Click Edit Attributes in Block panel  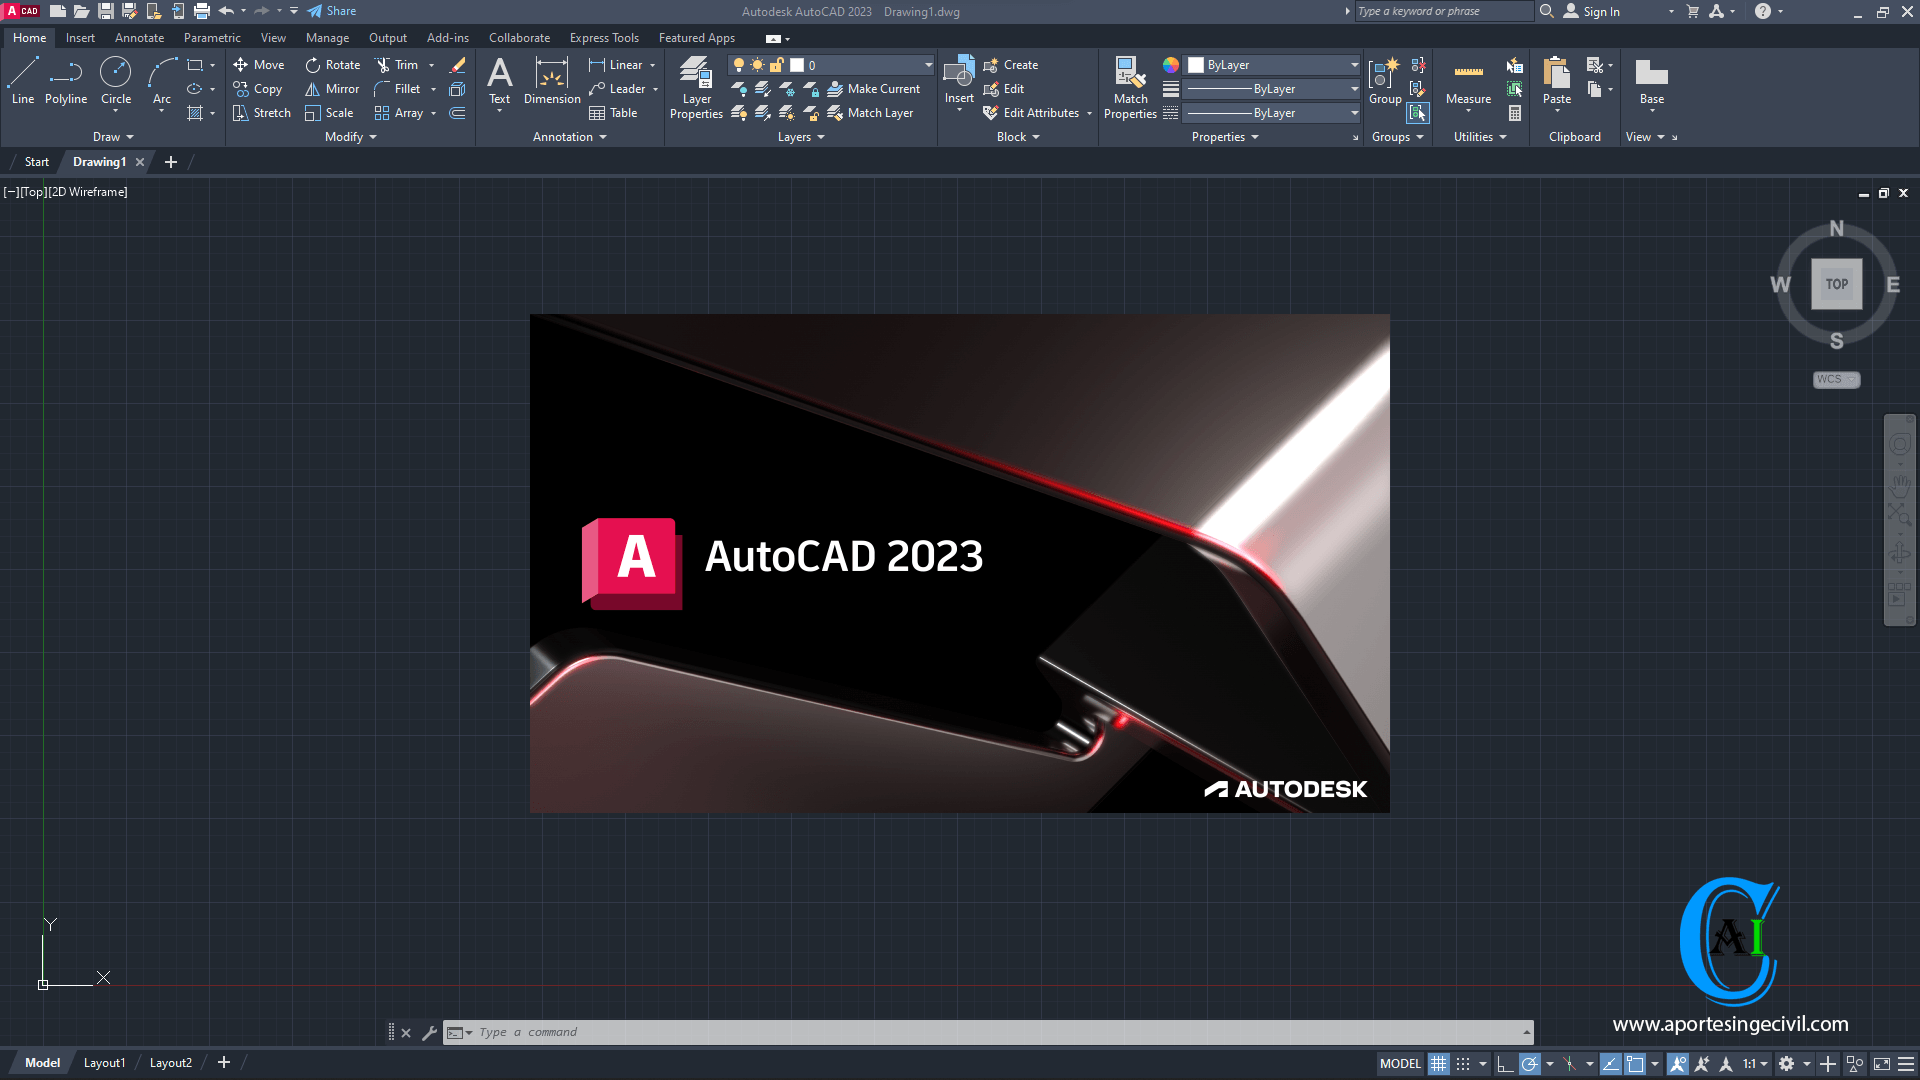click(x=1031, y=113)
